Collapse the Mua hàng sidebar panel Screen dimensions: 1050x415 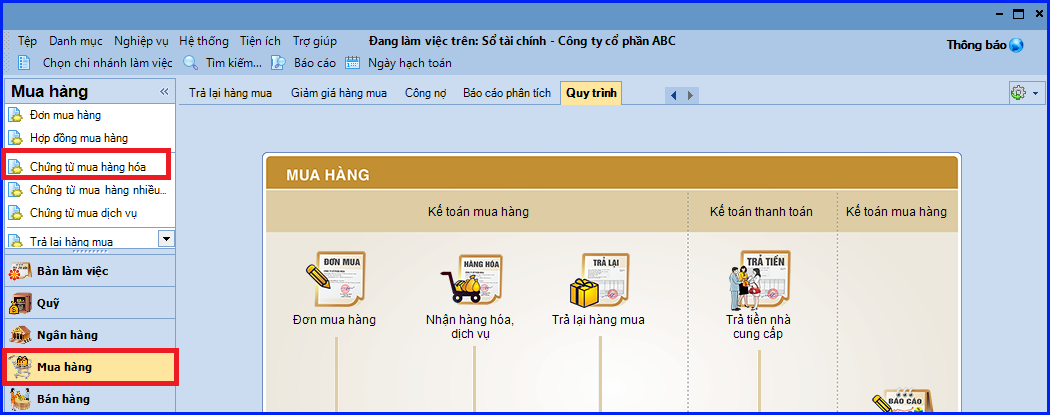pos(164,92)
